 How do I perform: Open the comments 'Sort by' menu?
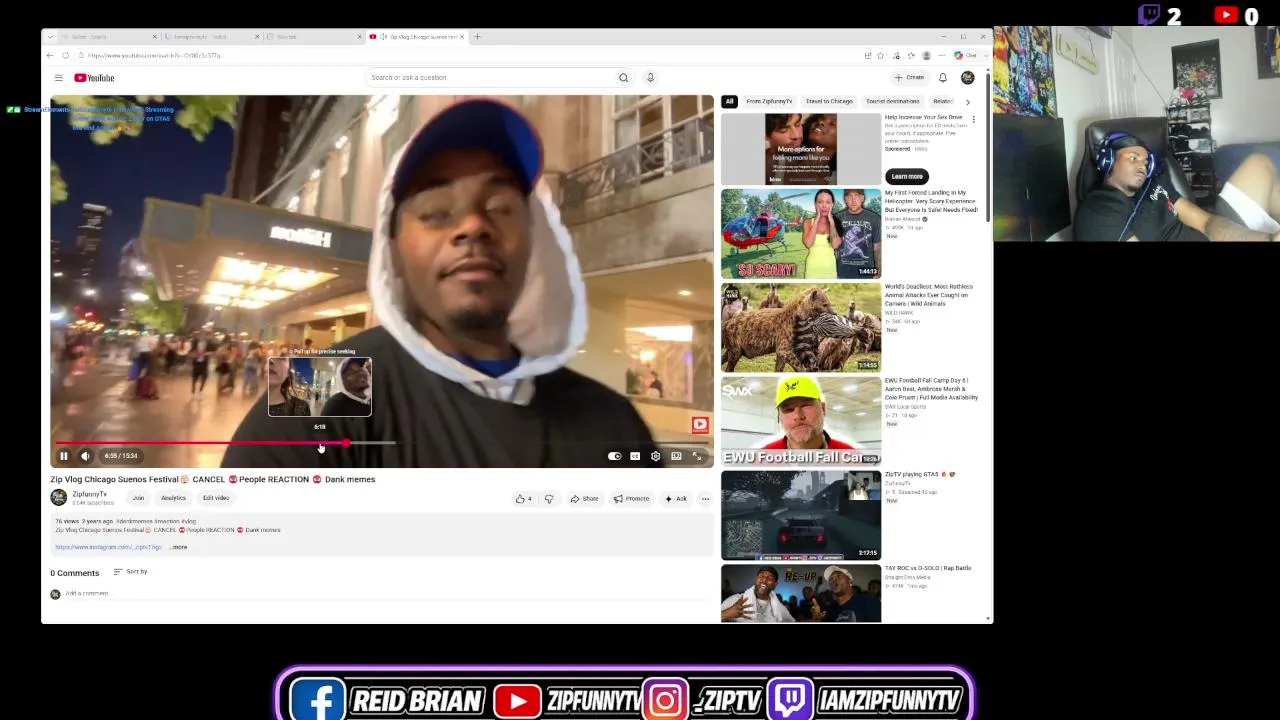(130, 572)
